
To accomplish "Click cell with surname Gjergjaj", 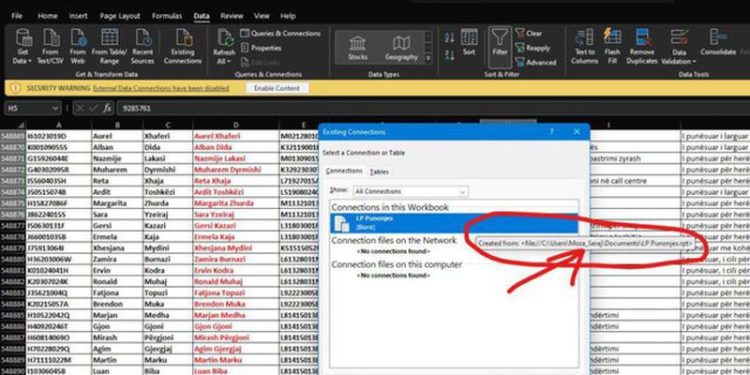I will 167,349.
